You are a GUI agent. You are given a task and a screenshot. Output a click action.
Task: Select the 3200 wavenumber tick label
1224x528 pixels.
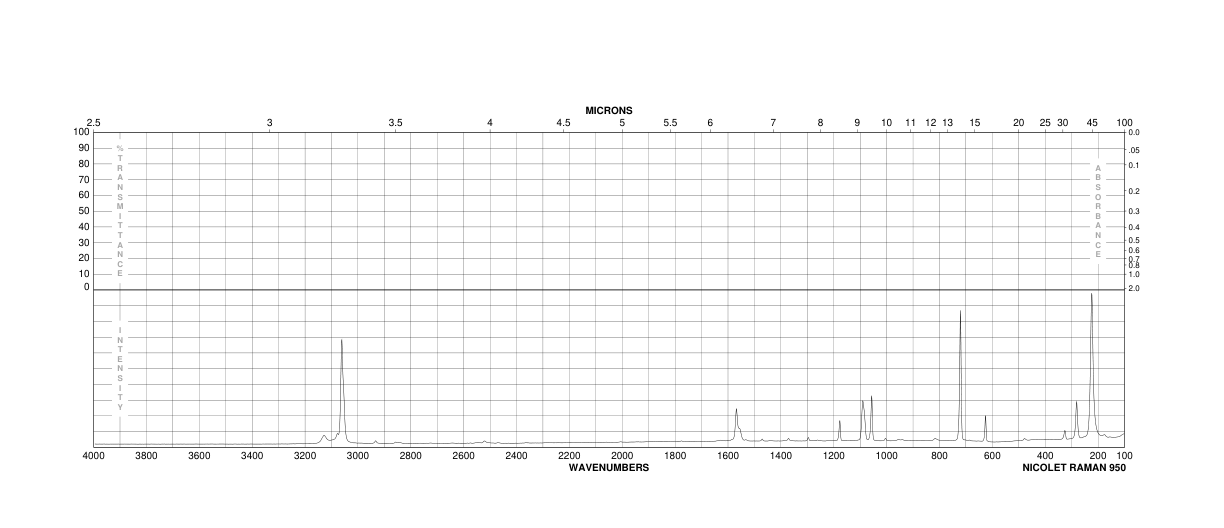(305, 456)
